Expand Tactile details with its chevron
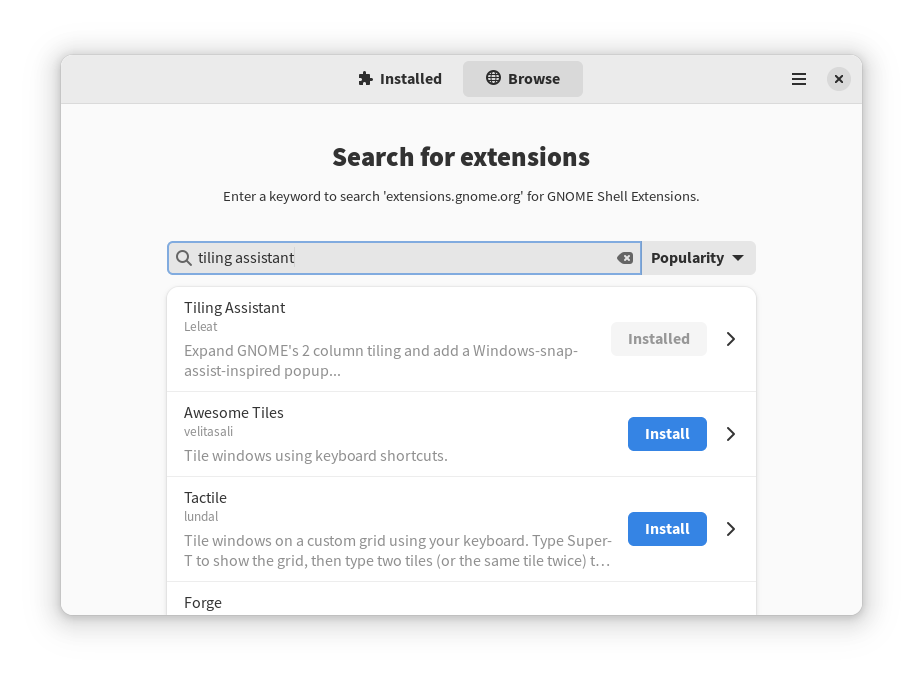Screen dimensions: 923x682 pyautogui.click(x=731, y=529)
